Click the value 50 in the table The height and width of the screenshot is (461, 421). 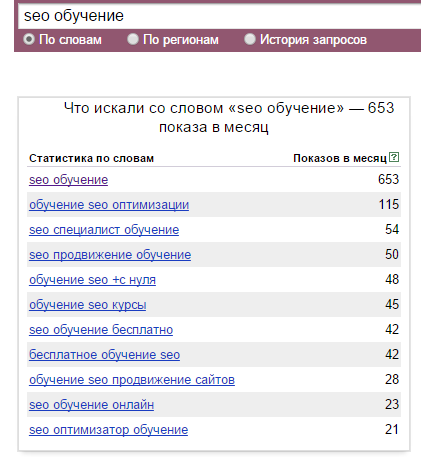(392, 254)
